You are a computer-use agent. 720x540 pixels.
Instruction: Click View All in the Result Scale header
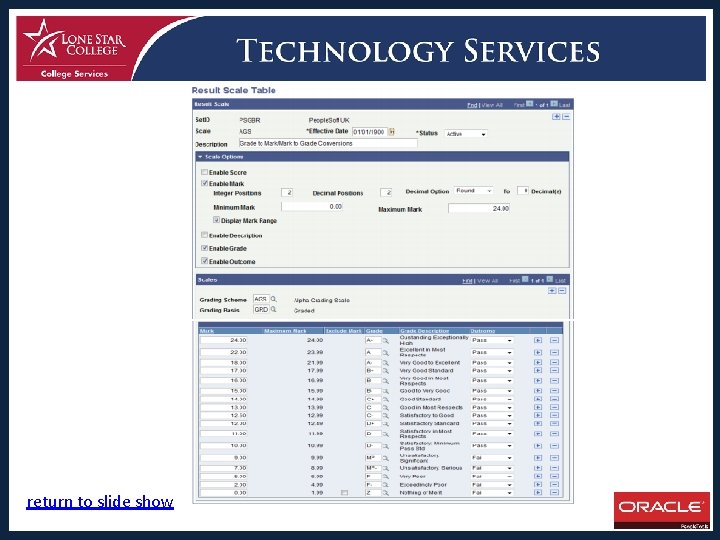click(x=492, y=105)
